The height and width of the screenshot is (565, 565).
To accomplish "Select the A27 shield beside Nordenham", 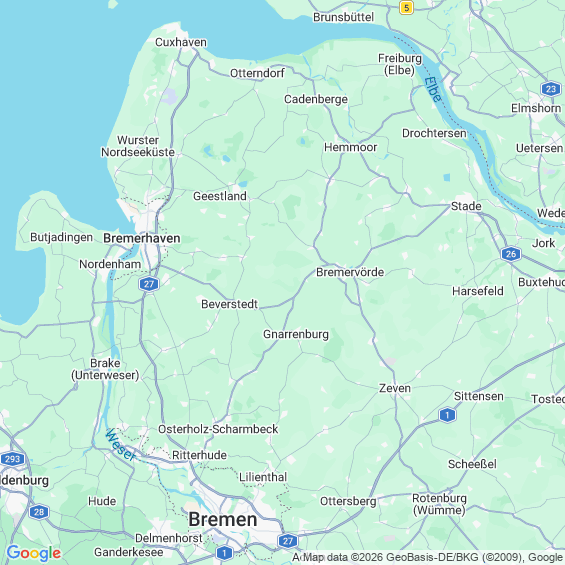I will coord(149,284).
